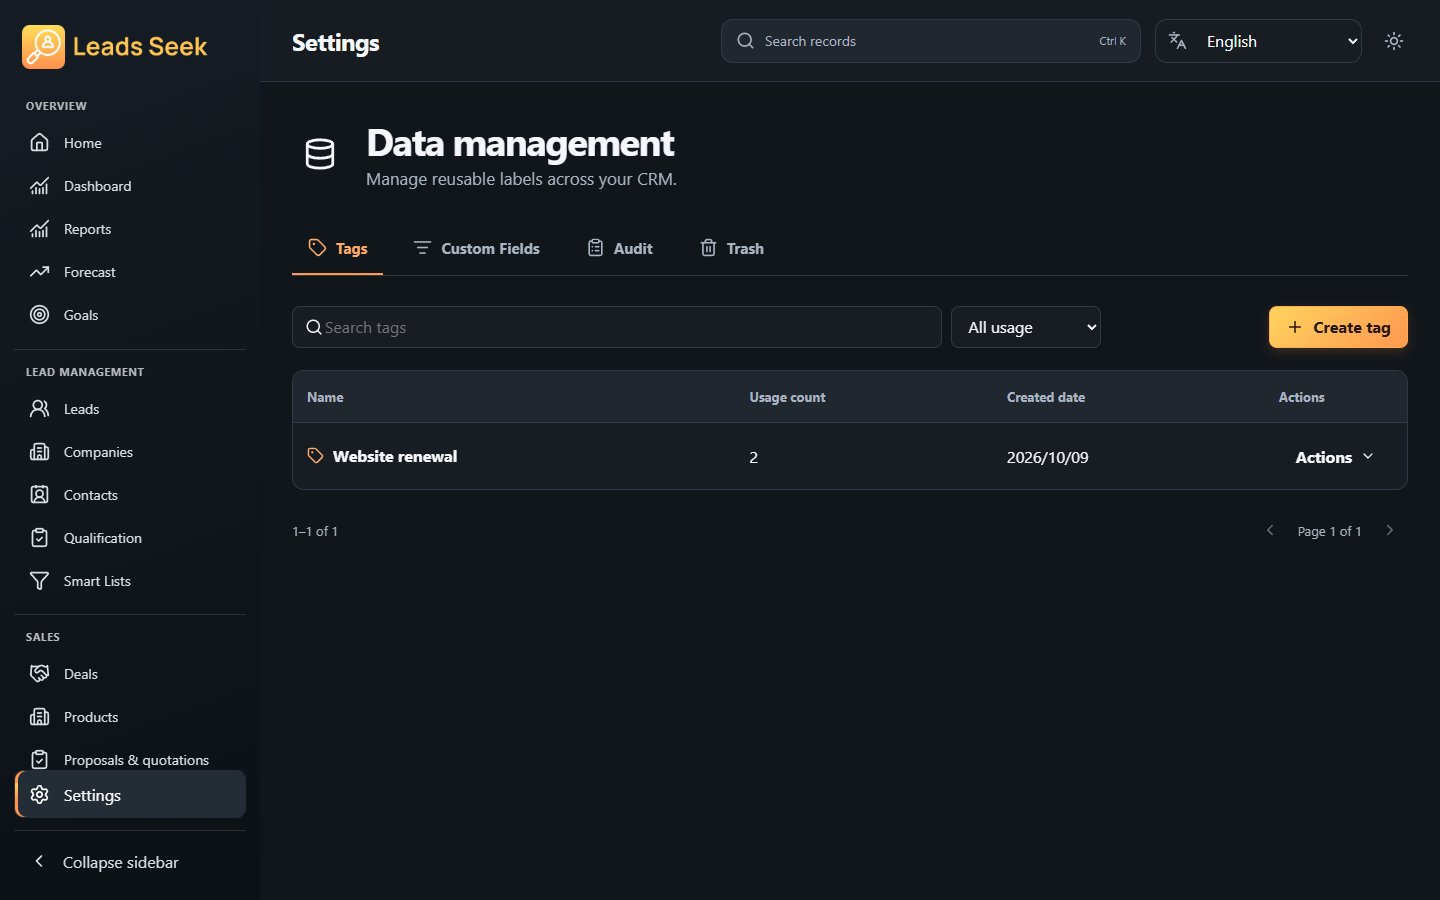Open the Trash tab
This screenshot has height=900, width=1440.
[732, 248]
